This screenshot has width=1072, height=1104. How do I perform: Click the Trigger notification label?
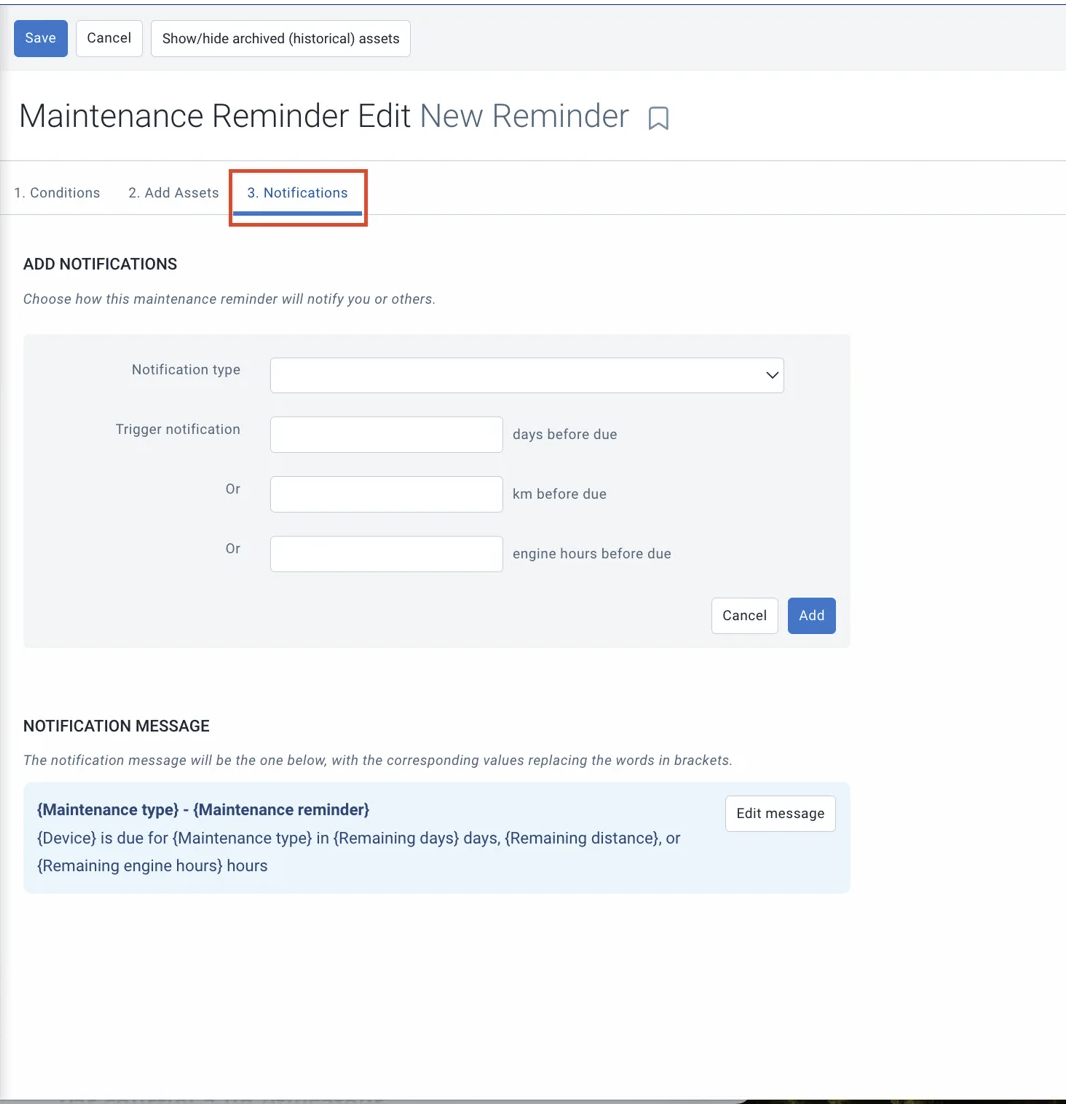click(x=178, y=430)
